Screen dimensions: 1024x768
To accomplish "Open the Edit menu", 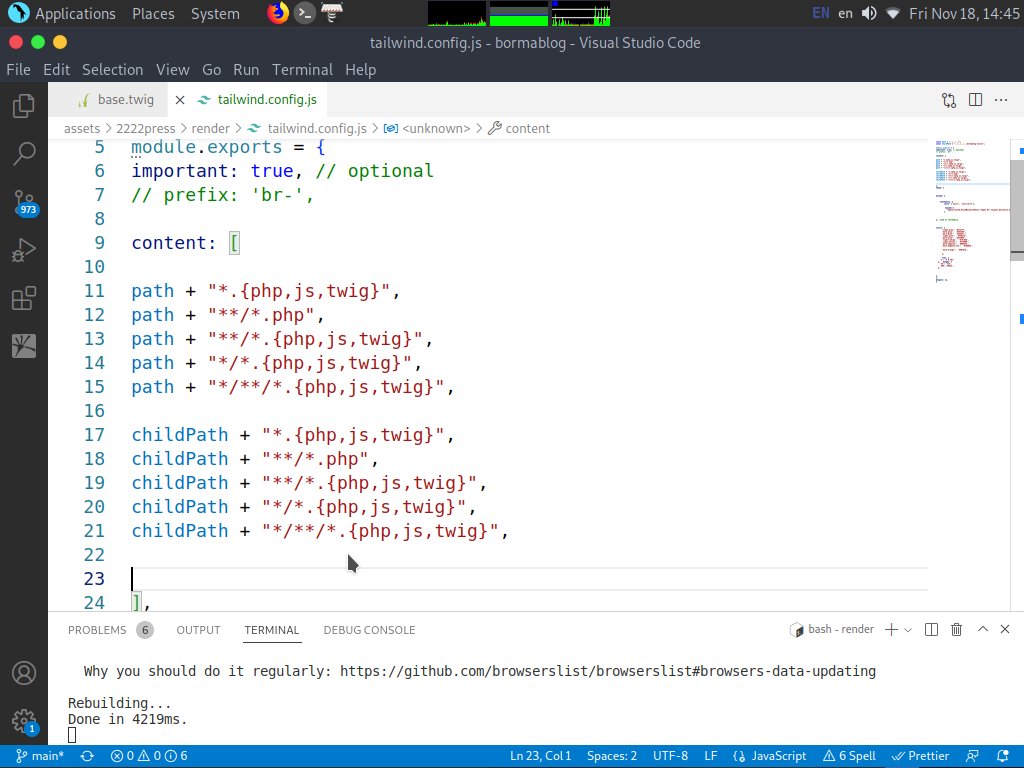I will point(57,70).
